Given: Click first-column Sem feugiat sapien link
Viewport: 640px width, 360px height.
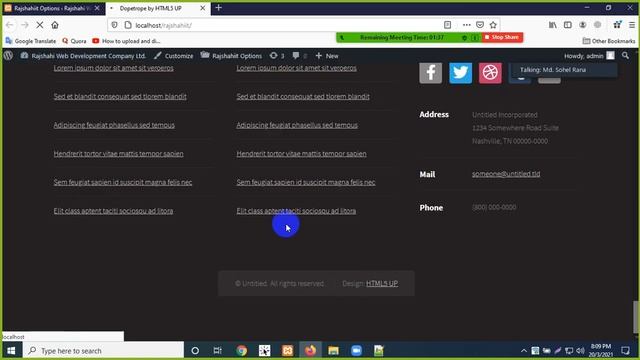Looking at the screenshot, I should (x=123, y=182).
